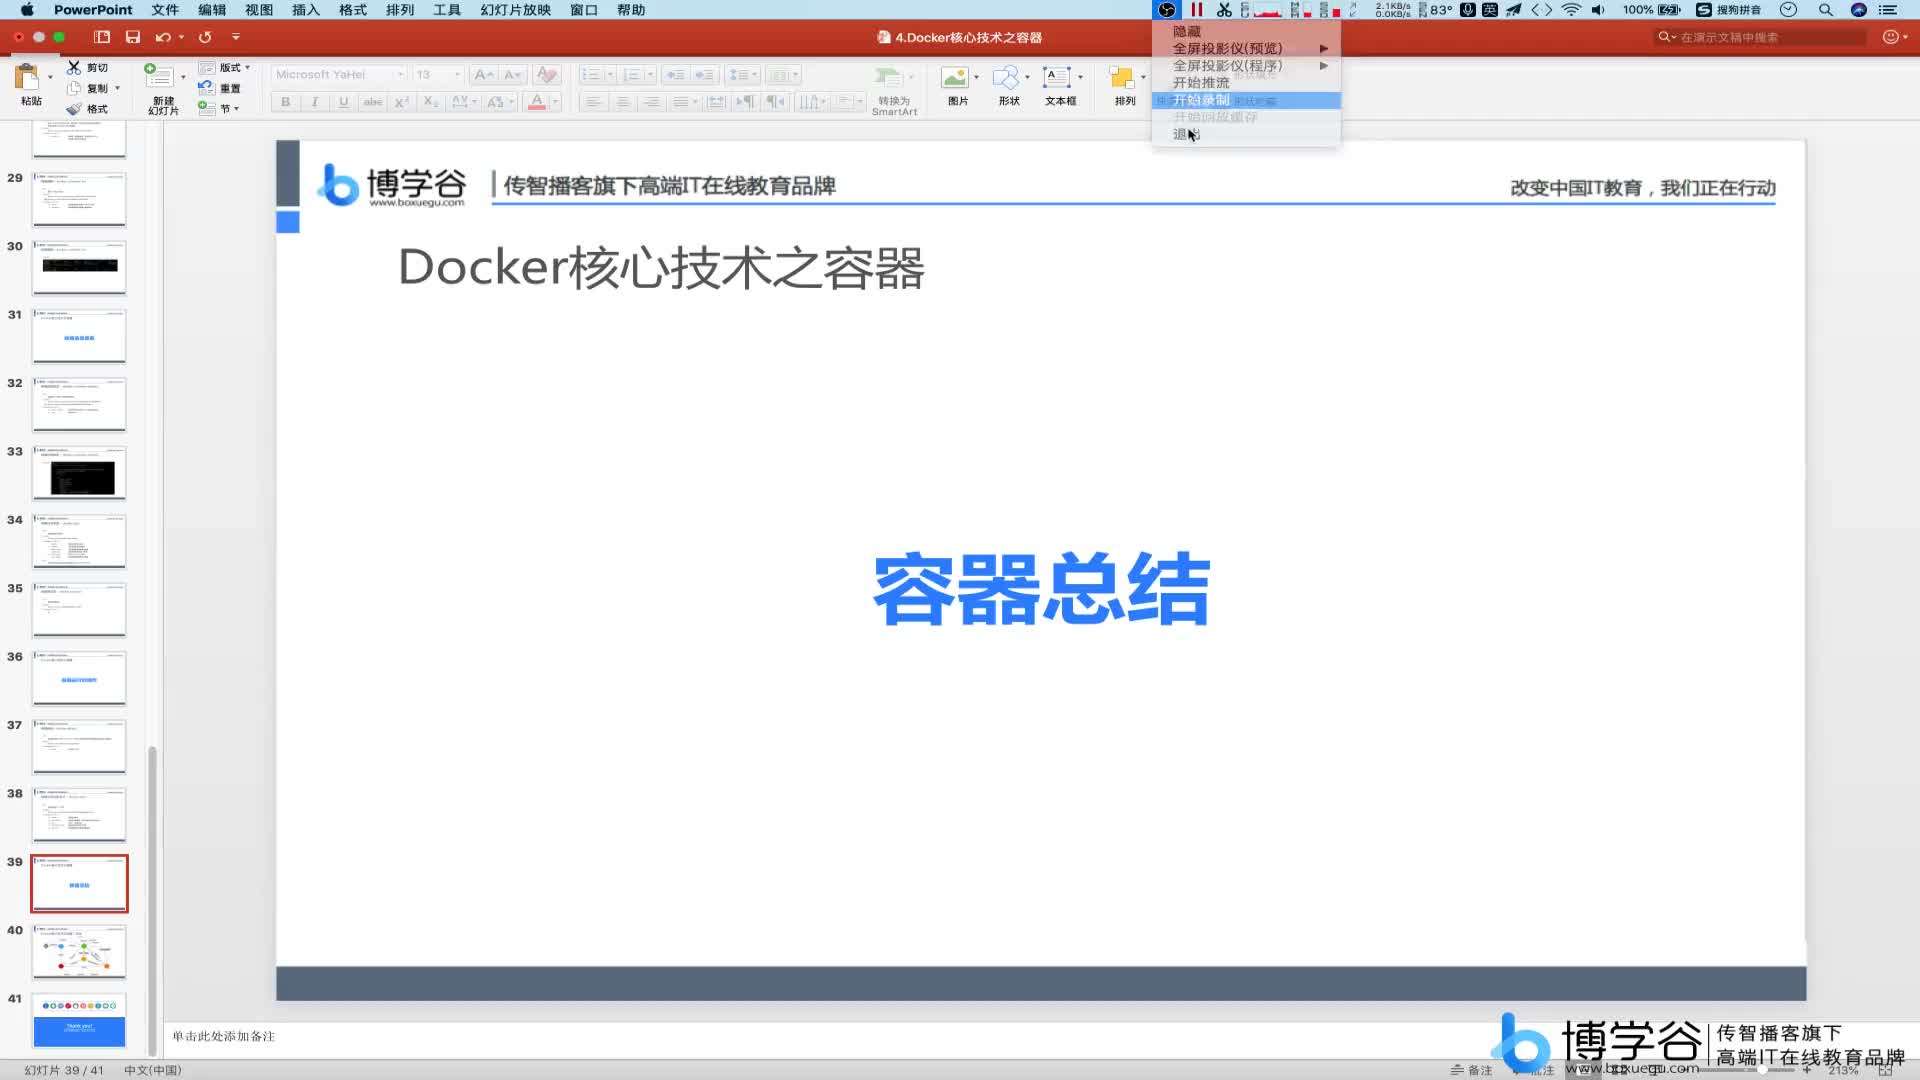1920x1080 pixels.
Task: Click the Increase indent icon
Action: pyautogui.click(x=705, y=75)
